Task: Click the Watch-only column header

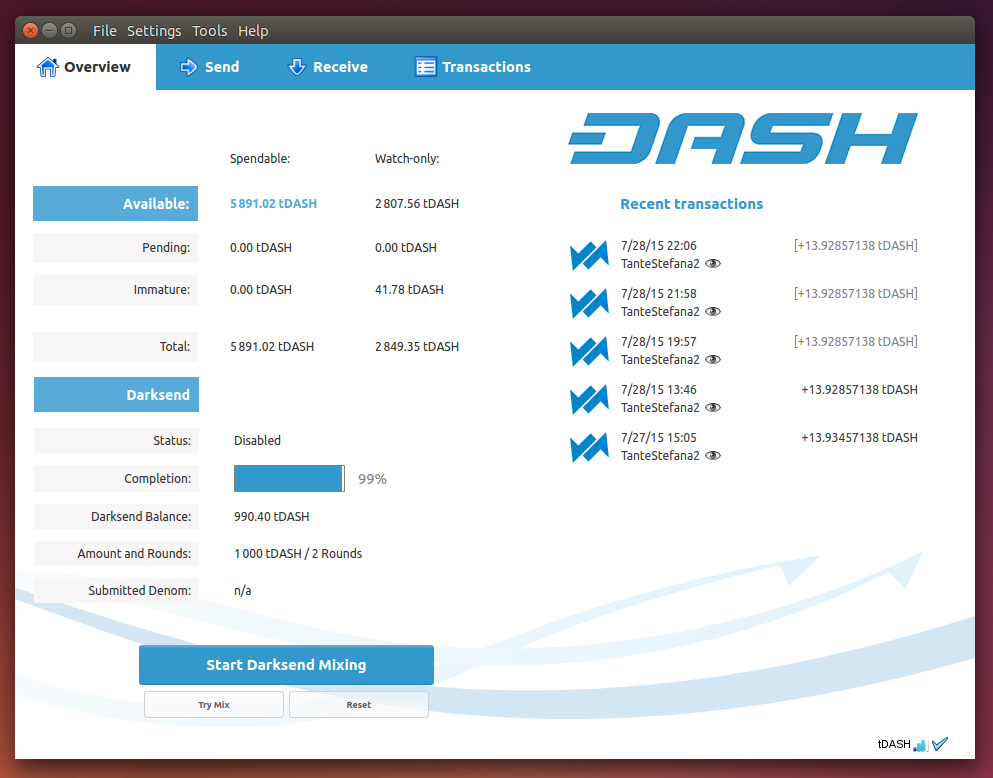Action: pos(407,159)
